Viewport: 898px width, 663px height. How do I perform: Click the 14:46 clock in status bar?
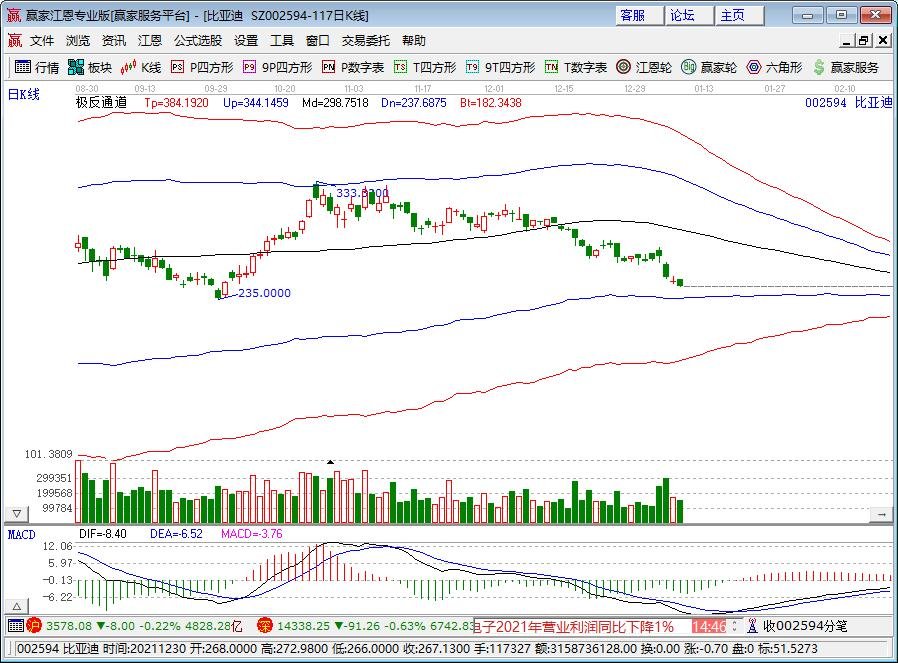709,626
